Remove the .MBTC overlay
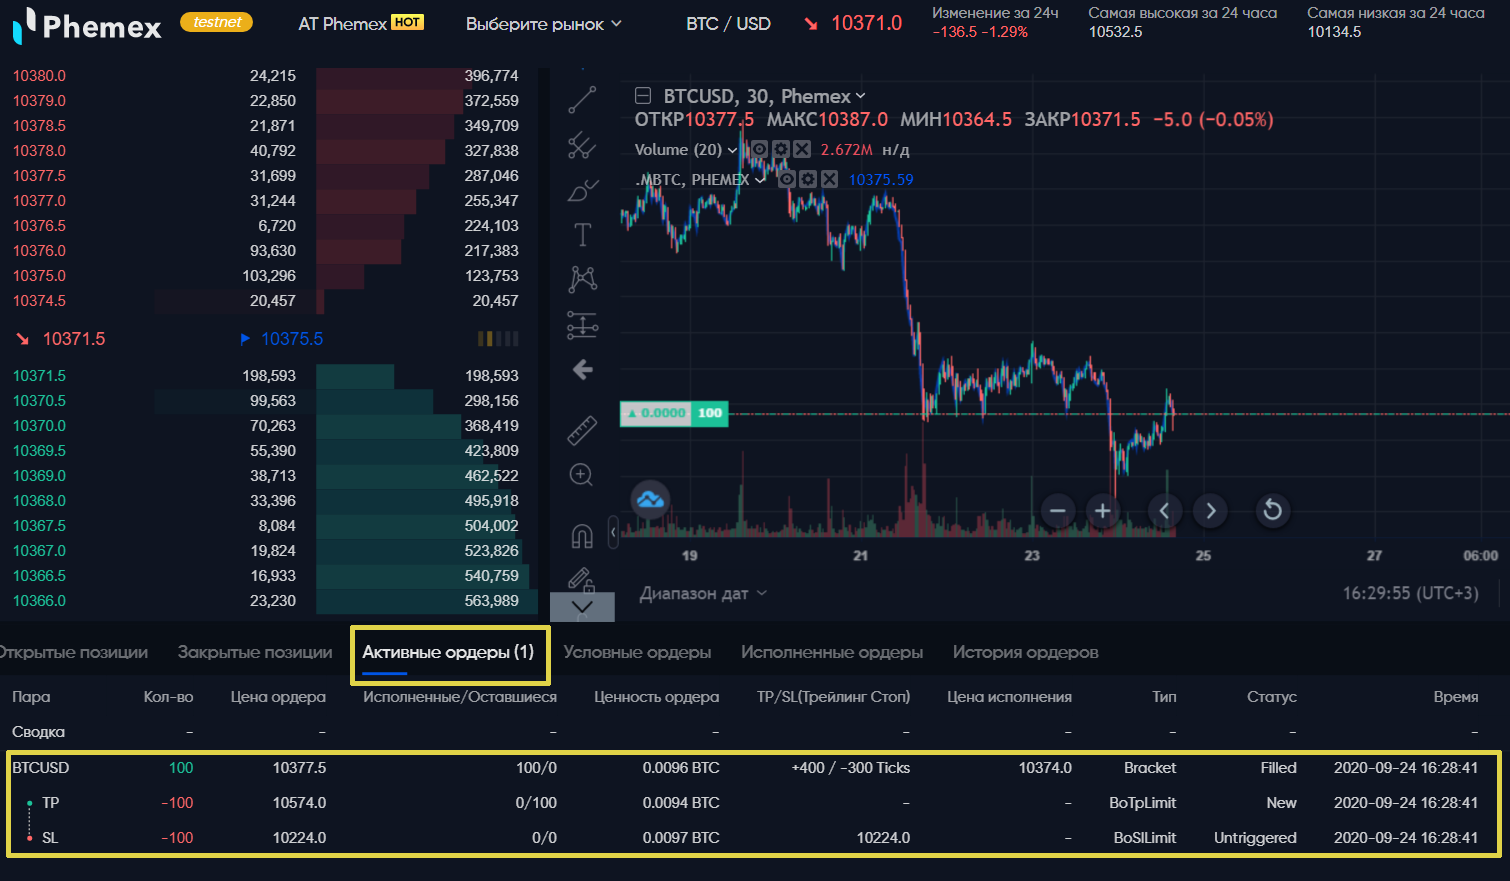The width and height of the screenshot is (1510, 881). click(829, 180)
